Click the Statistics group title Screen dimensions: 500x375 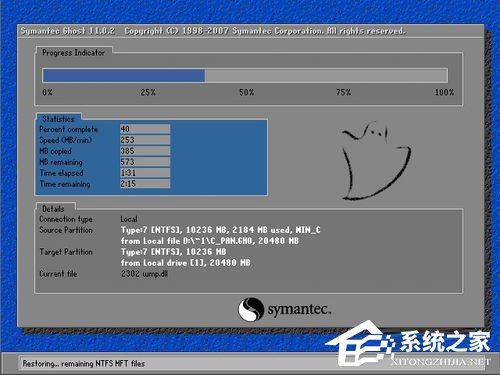click(58, 119)
